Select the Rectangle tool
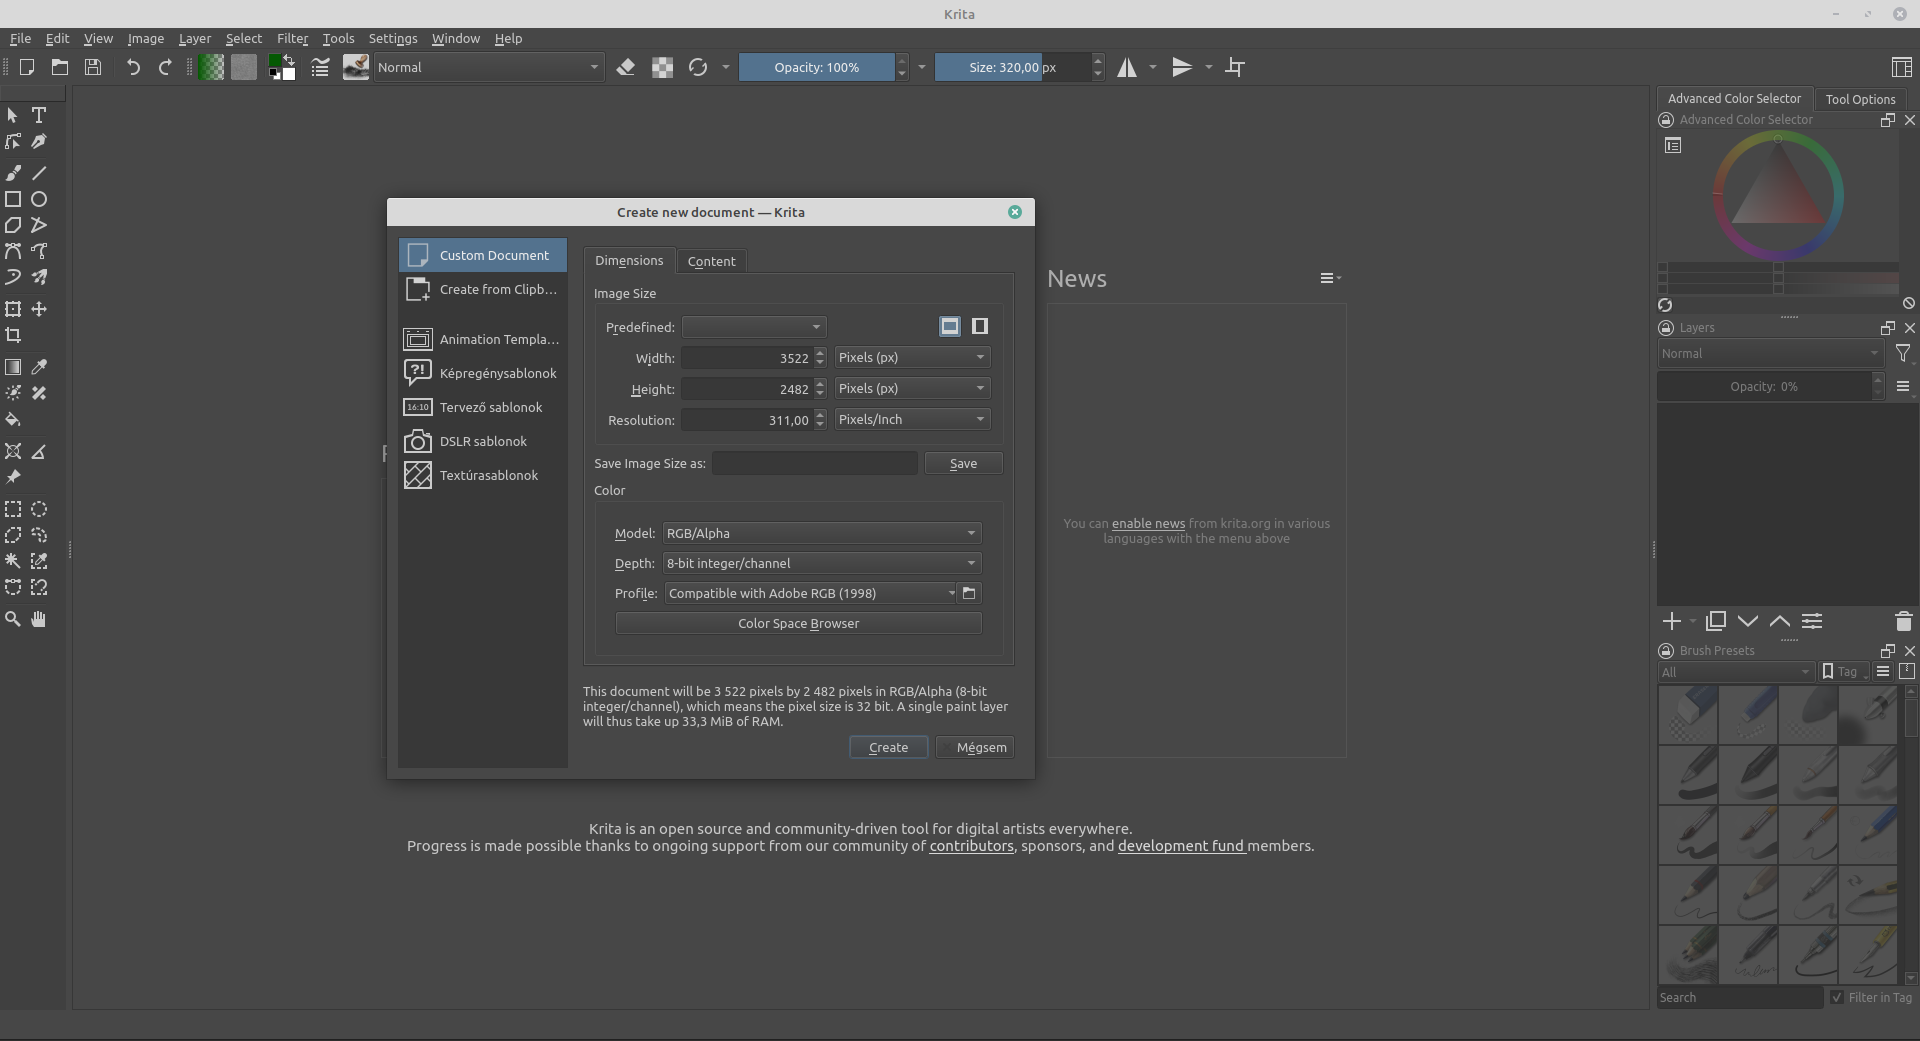The image size is (1920, 1041). click(13, 199)
